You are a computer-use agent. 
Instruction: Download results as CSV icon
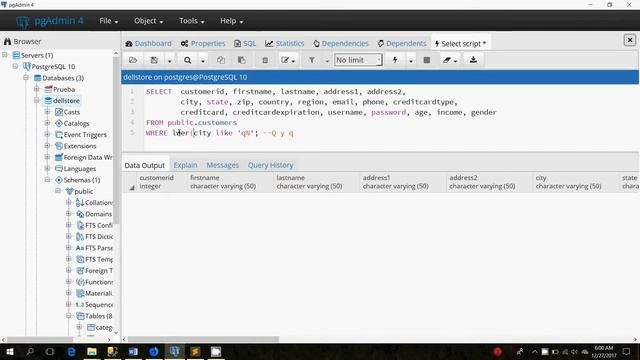[473, 60]
